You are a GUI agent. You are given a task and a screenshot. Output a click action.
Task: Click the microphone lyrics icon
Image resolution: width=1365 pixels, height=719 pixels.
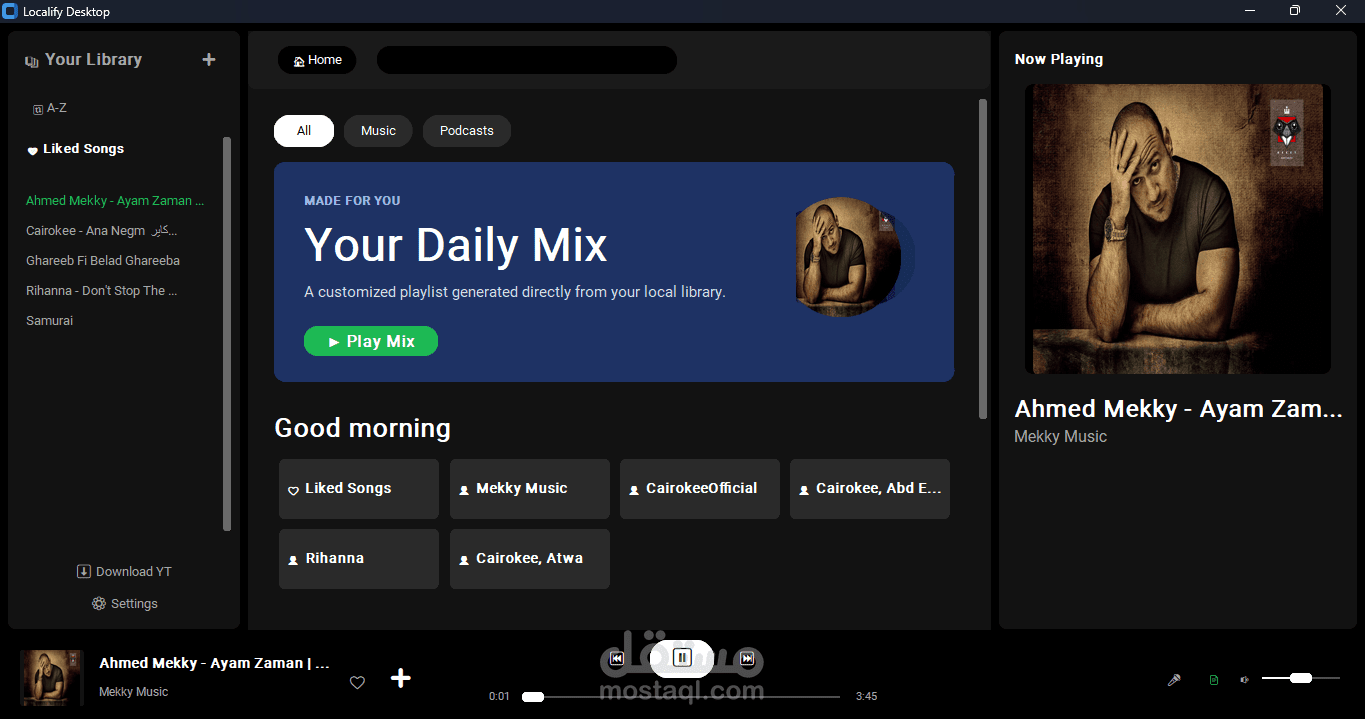(1174, 680)
